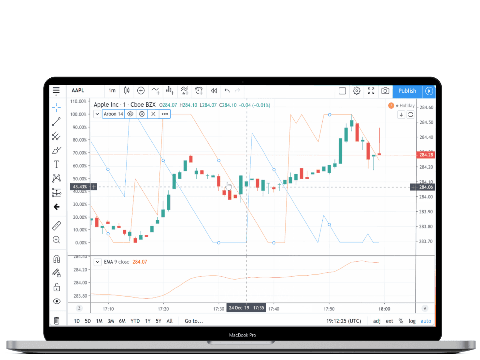
Task: Click the play icon beside Publish
Action: 429,91
